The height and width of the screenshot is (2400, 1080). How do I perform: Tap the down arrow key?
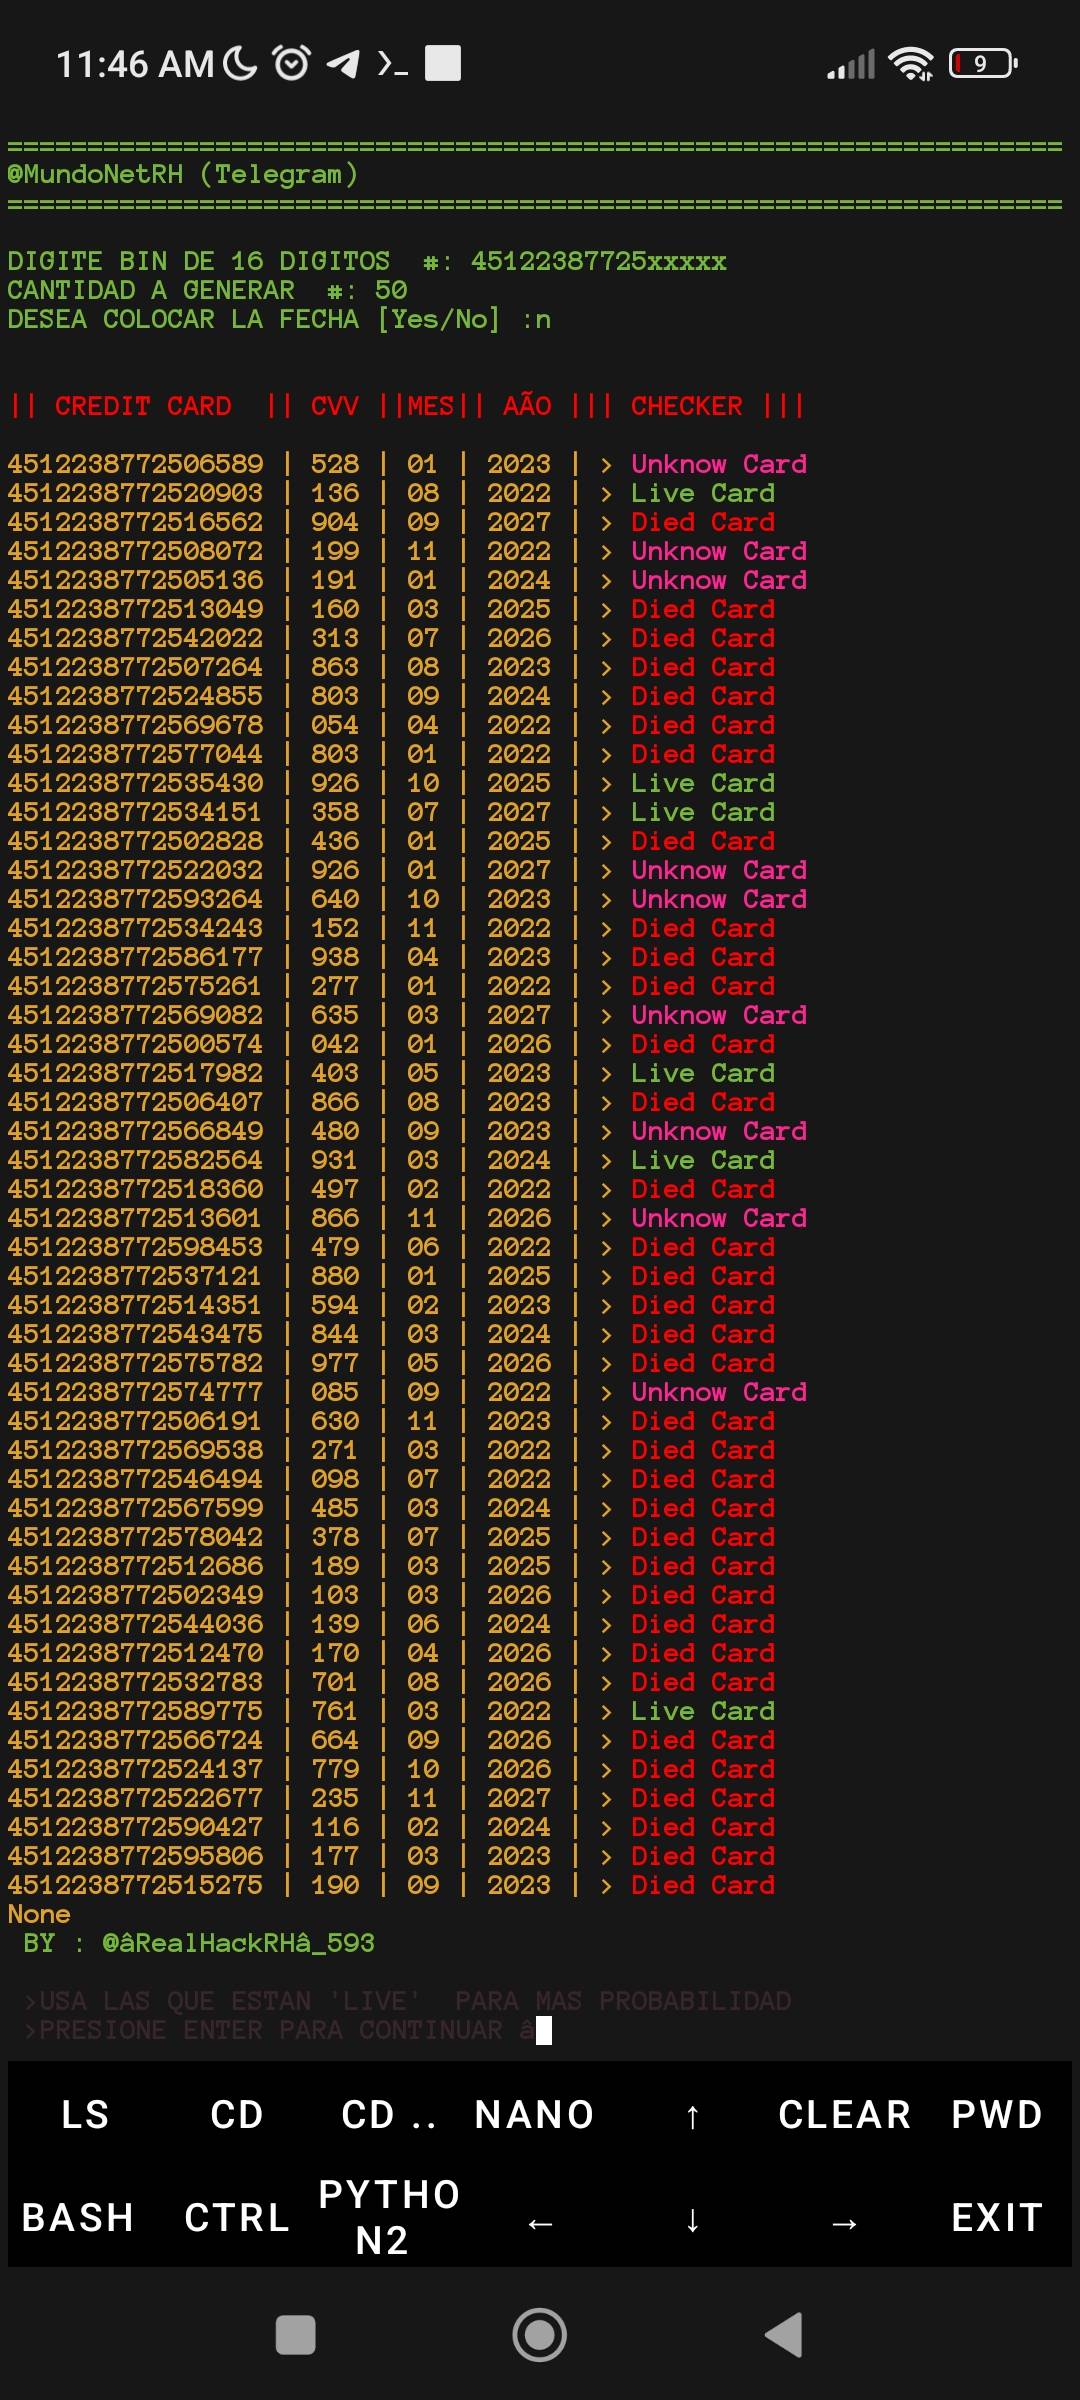coord(692,2219)
